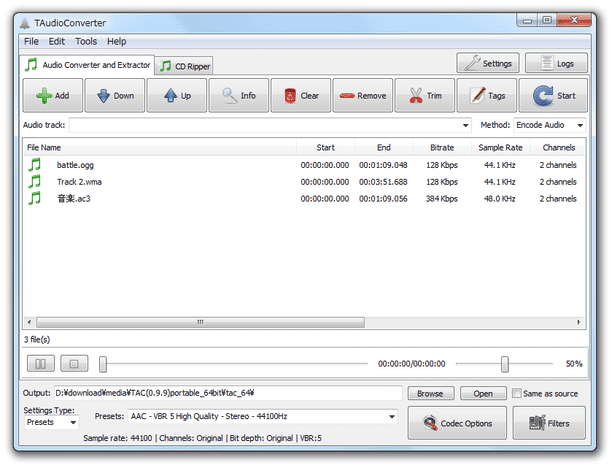Click the music note icon beside Track 2.wma

click(x=34, y=182)
